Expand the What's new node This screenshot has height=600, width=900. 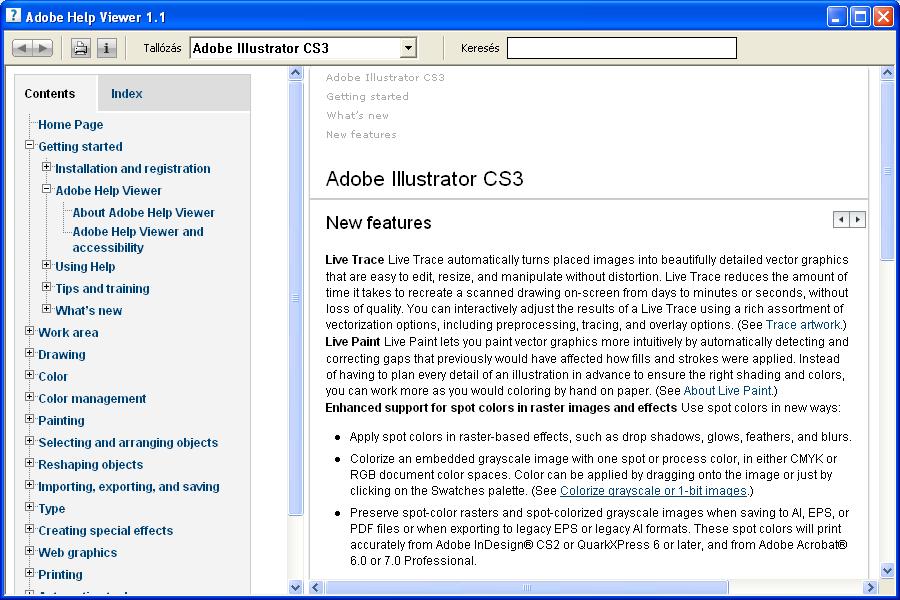click(x=46, y=309)
